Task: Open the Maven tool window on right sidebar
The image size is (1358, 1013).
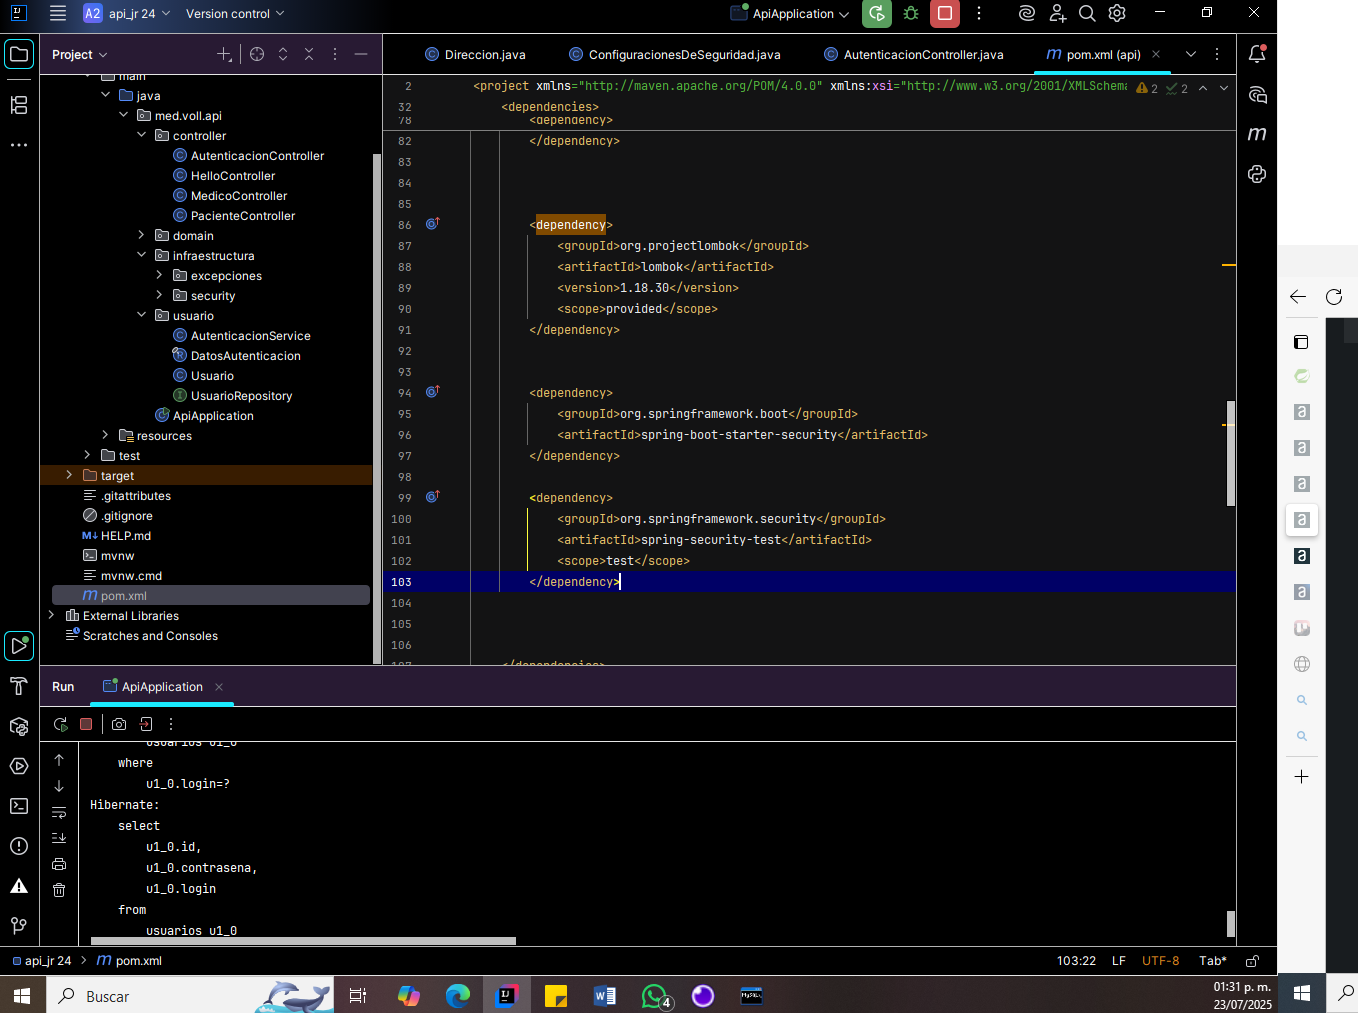Action: [1257, 134]
